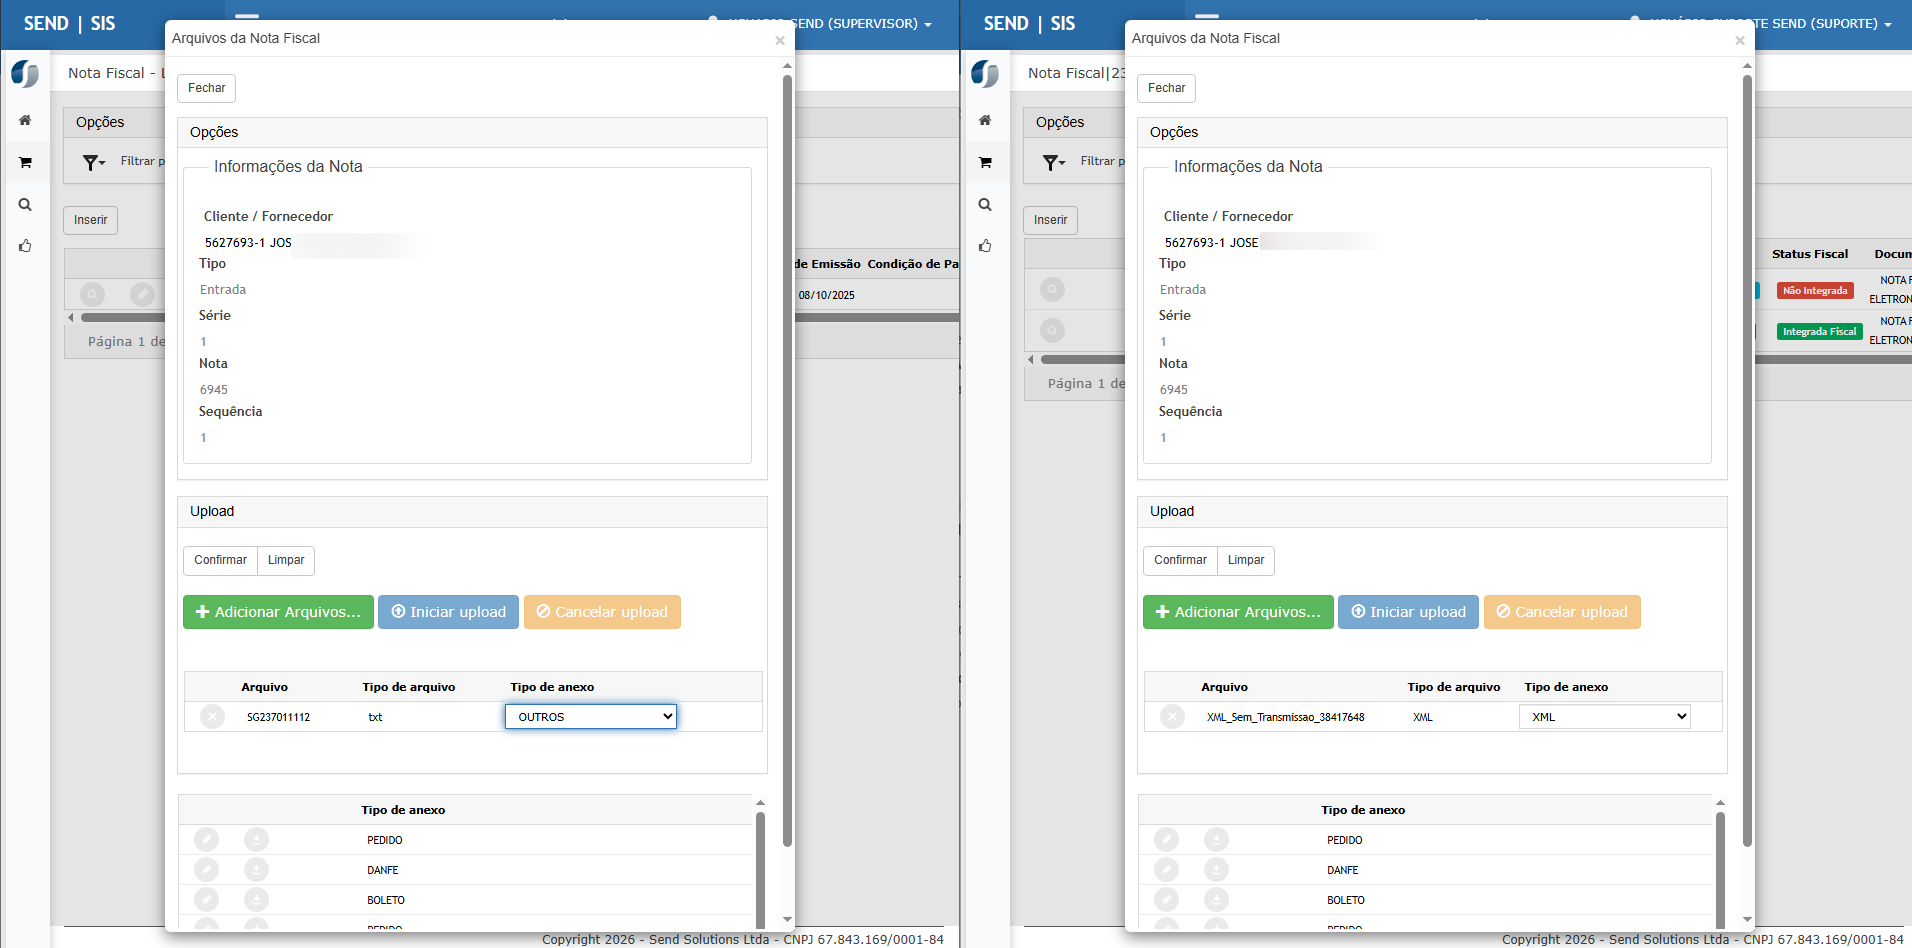
Task: Remove the XML_Sem_Transmissao_38417648 file via its X icon
Action: (1172, 717)
